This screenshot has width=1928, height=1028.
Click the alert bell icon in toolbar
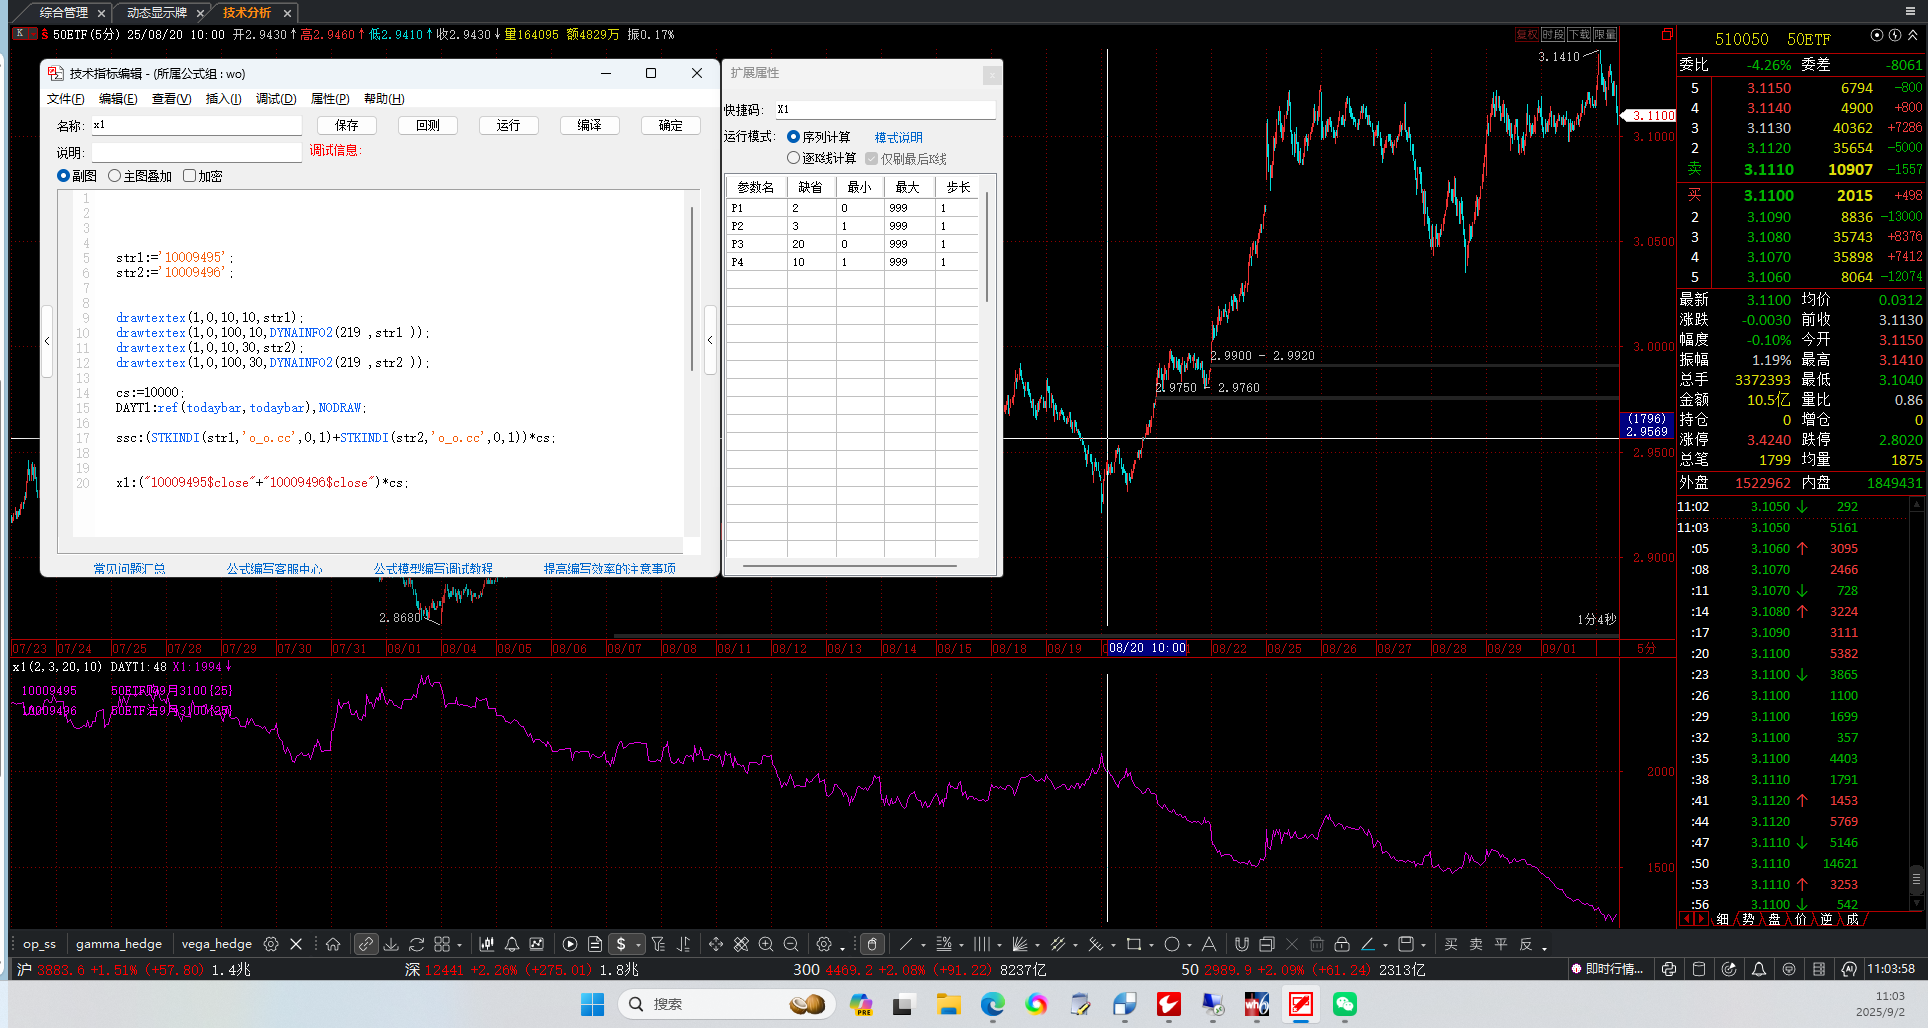tap(512, 944)
